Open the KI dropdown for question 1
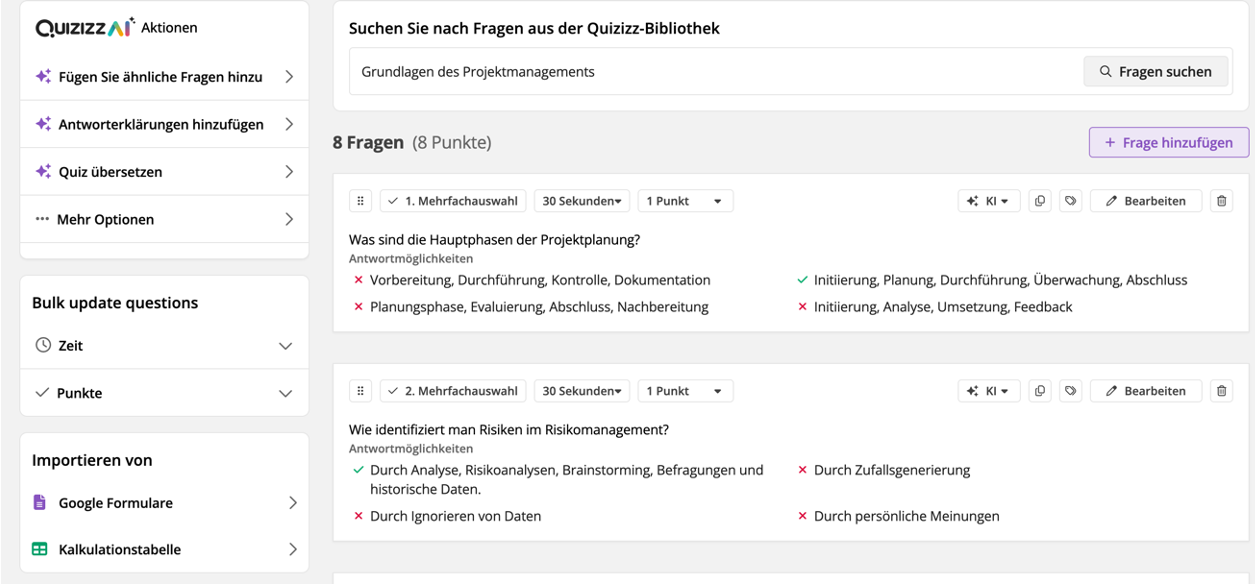 (x=988, y=201)
